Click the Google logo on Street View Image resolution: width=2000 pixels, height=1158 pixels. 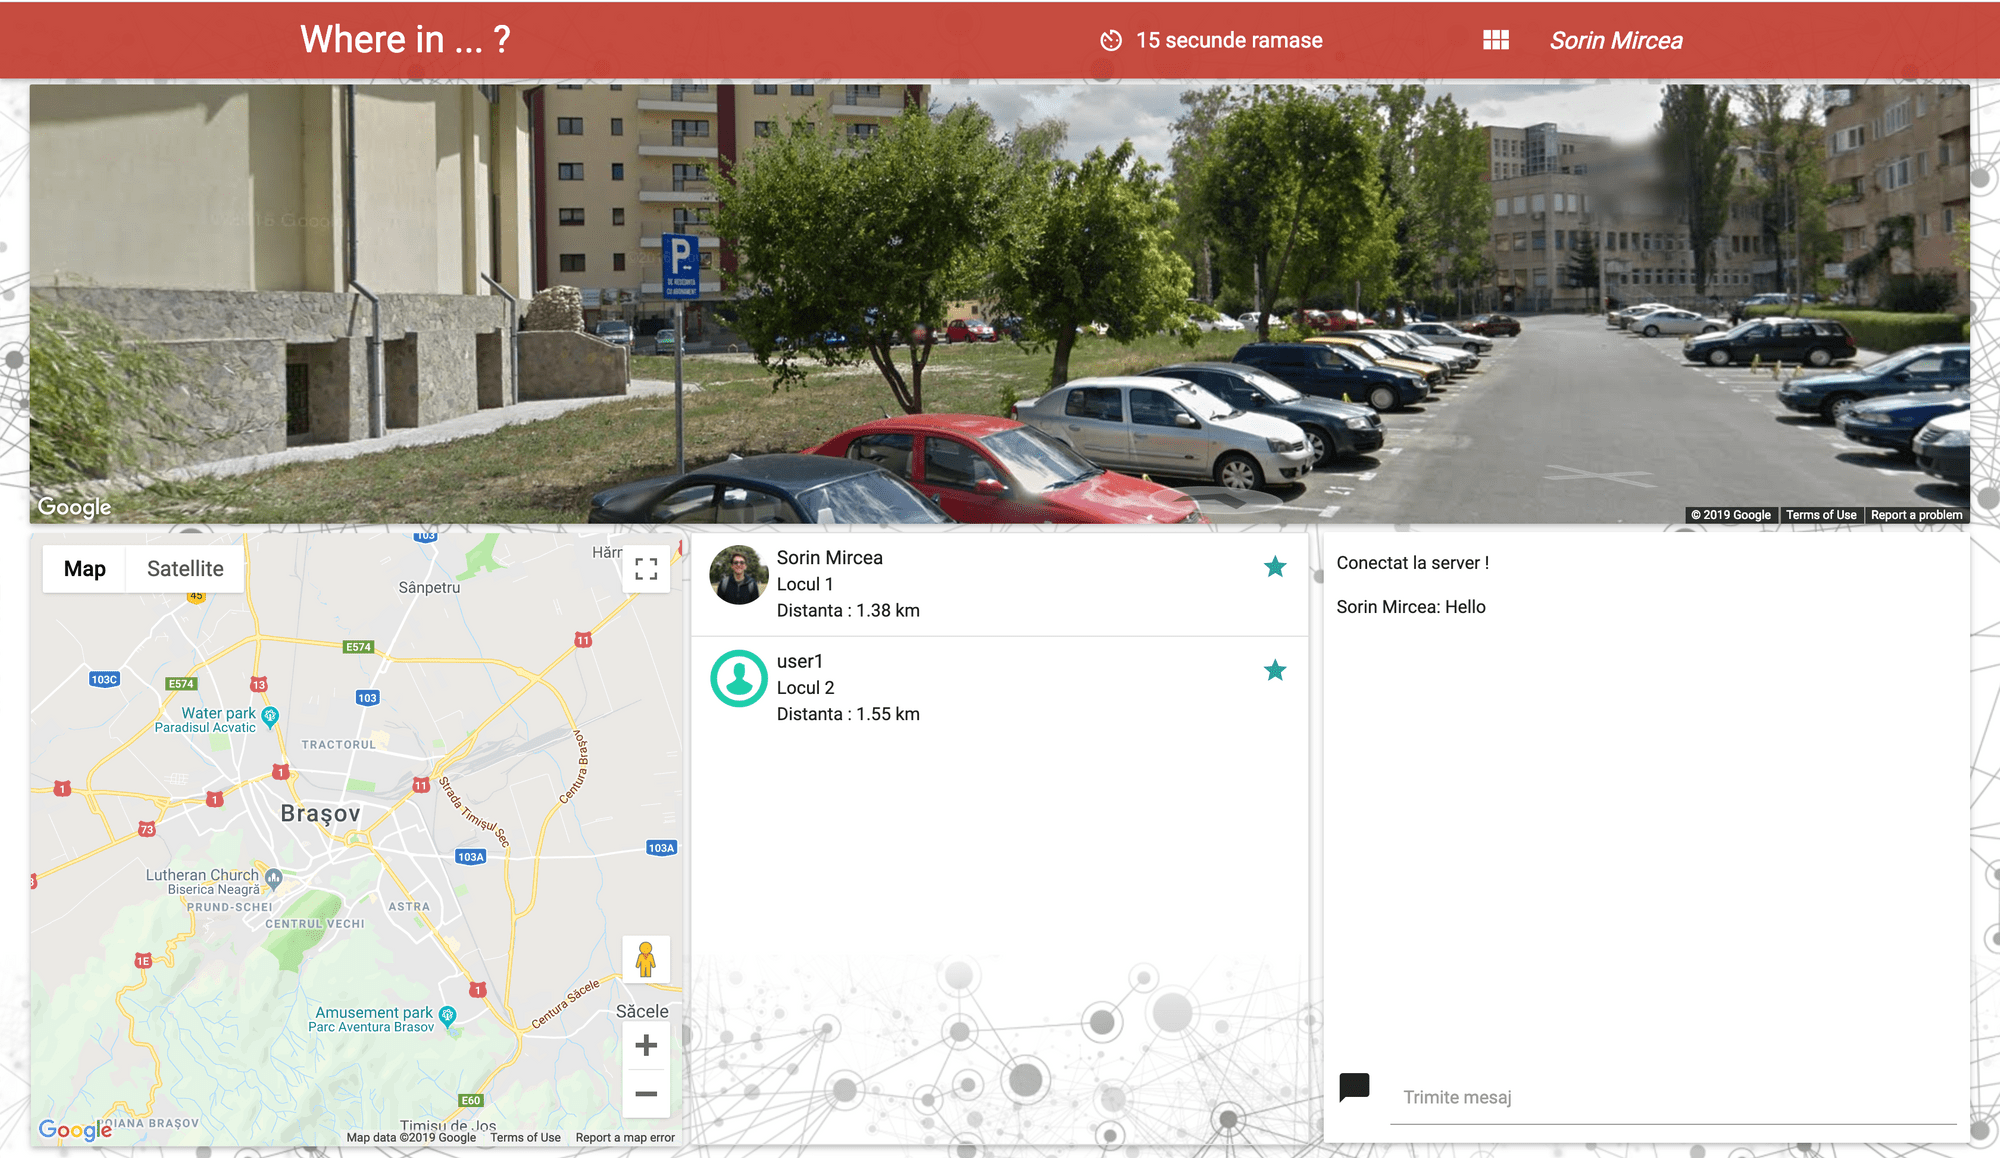(74, 507)
